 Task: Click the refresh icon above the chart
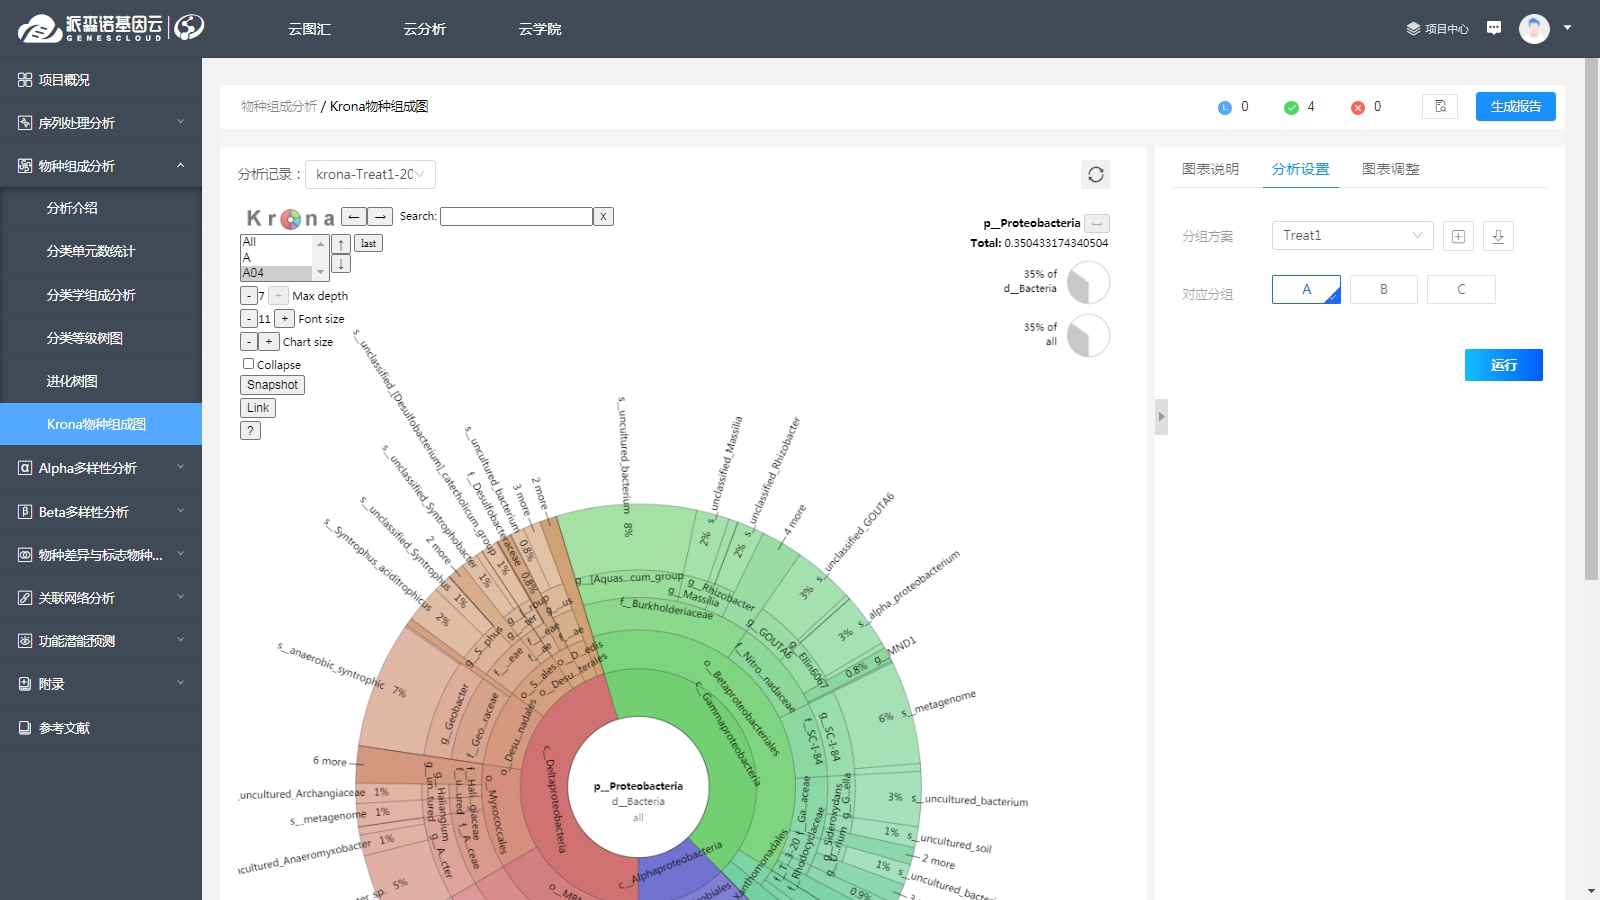click(1096, 174)
